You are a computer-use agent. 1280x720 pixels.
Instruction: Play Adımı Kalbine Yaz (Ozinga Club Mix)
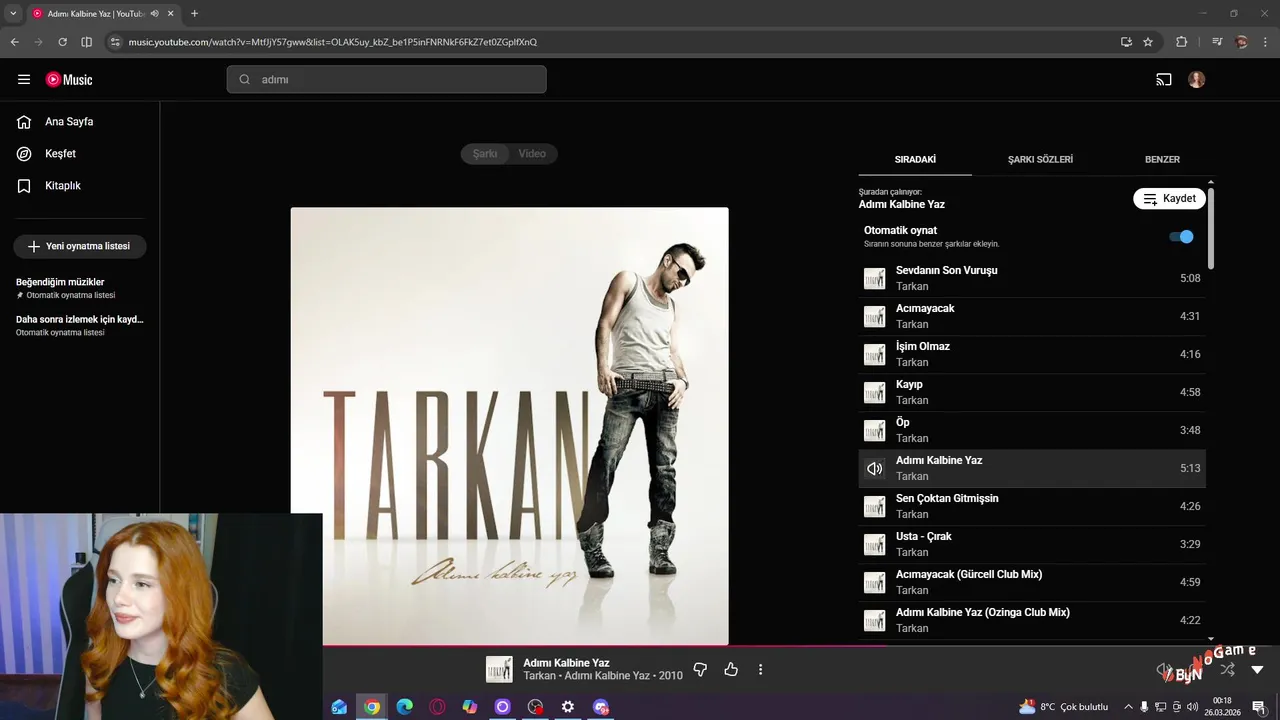(x=1032, y=620)
